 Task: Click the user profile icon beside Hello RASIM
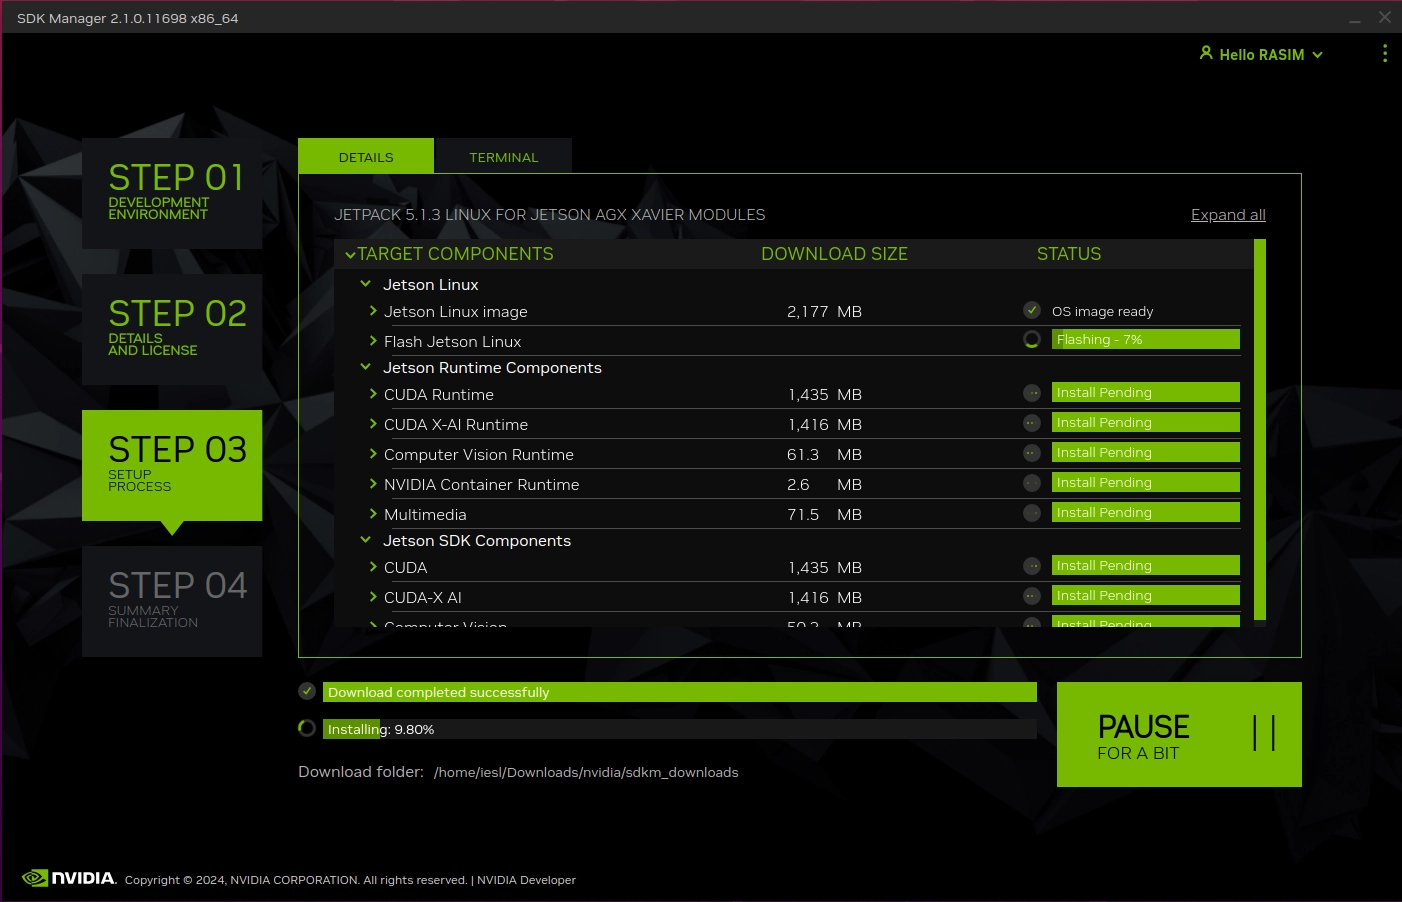tap(1206, 53)
